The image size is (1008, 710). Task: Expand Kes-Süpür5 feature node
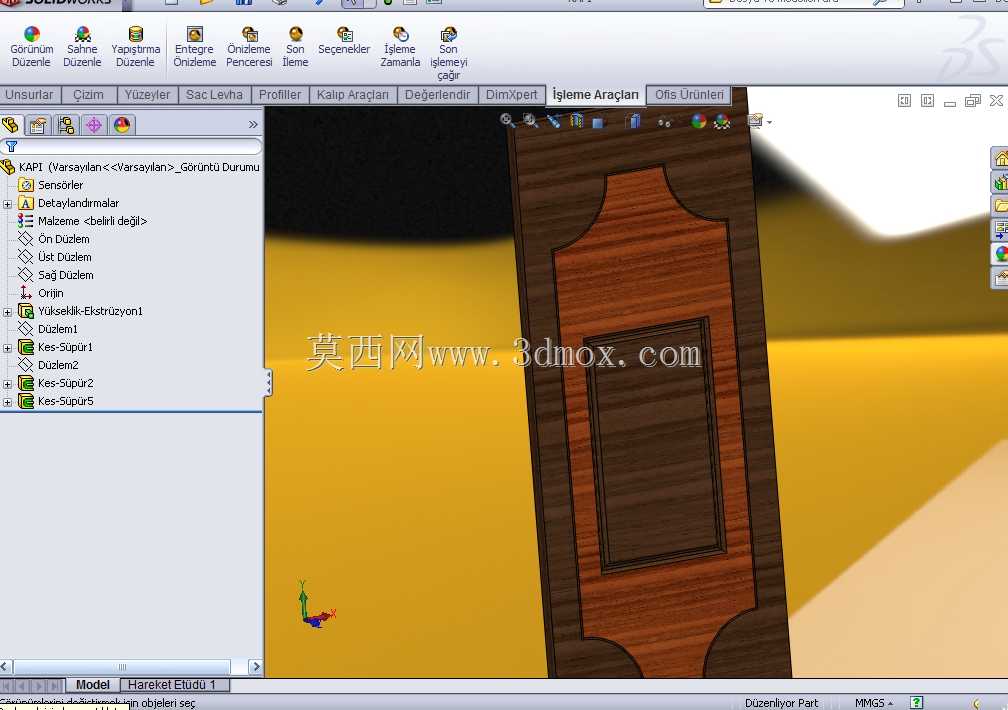tap(8, 402)
